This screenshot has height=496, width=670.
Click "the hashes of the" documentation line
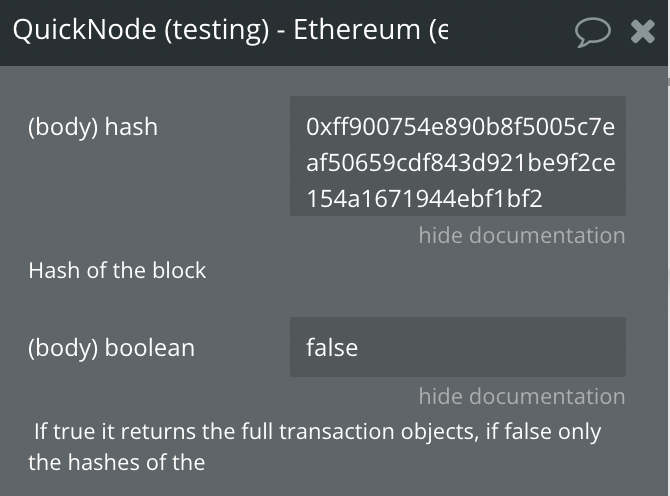click(117, 463)
